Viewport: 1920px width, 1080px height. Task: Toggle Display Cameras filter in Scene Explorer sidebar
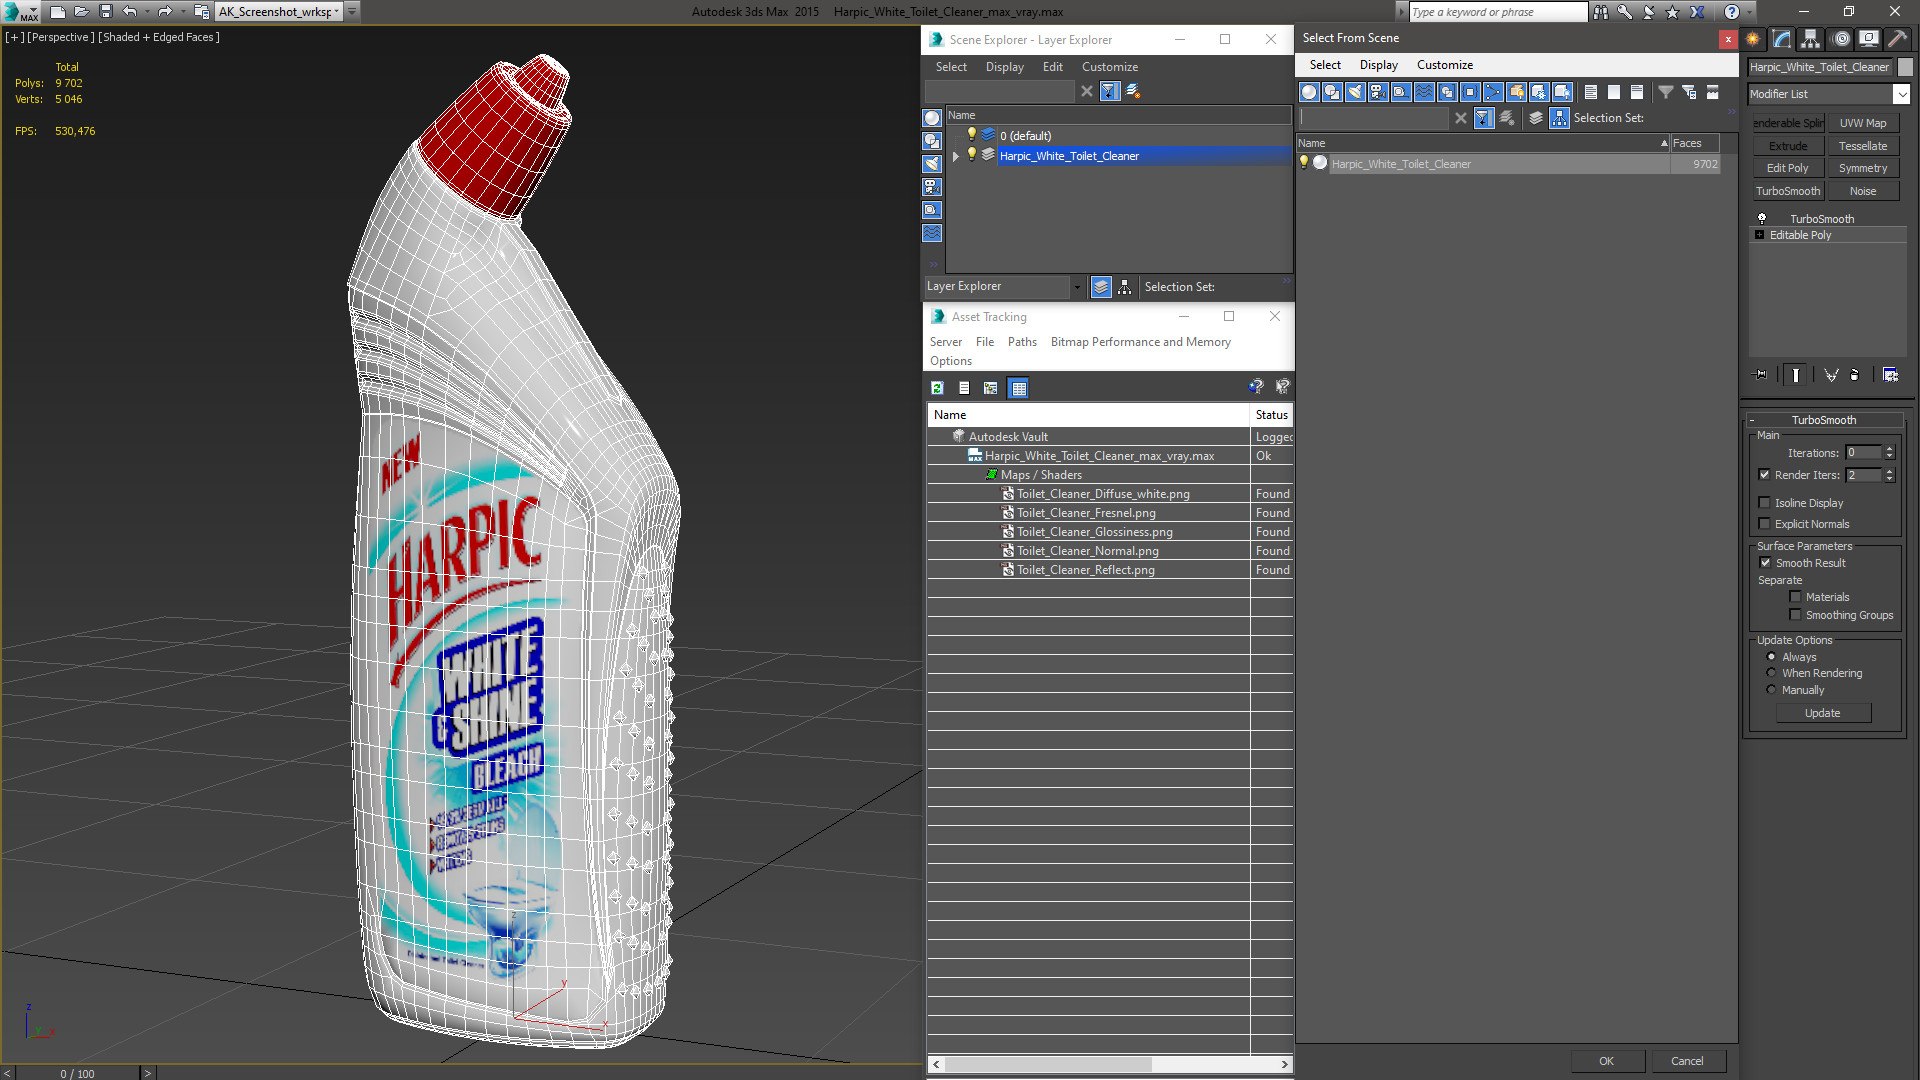point(932,187)
